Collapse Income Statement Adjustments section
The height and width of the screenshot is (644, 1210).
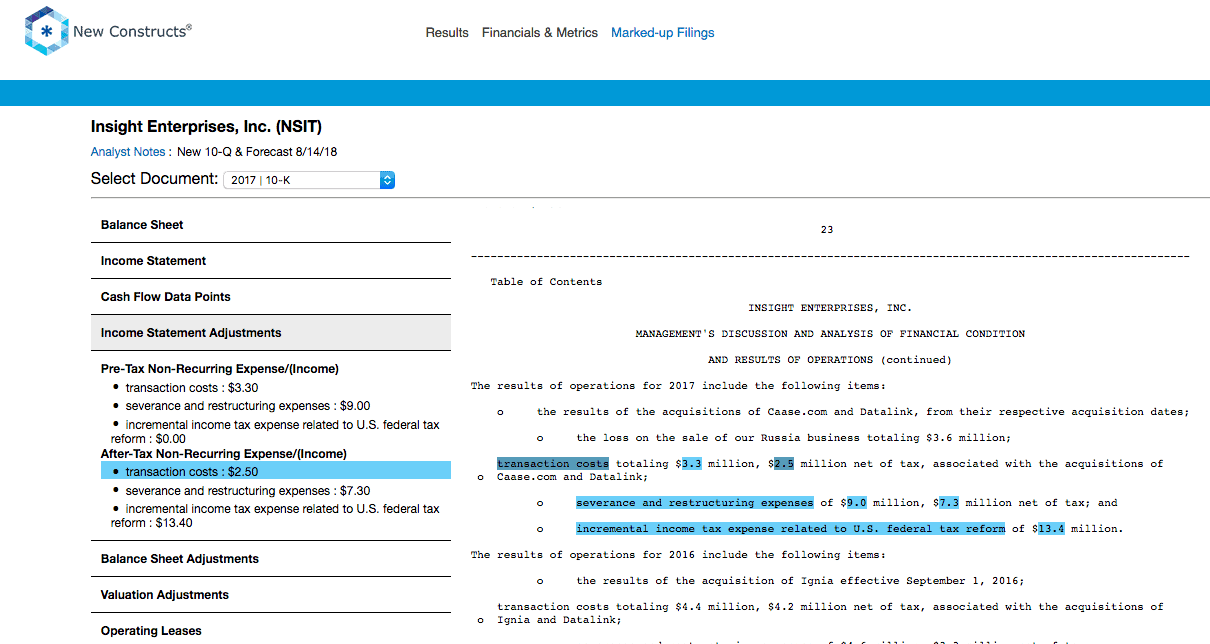pyautogui.click(x=271, y=333)
